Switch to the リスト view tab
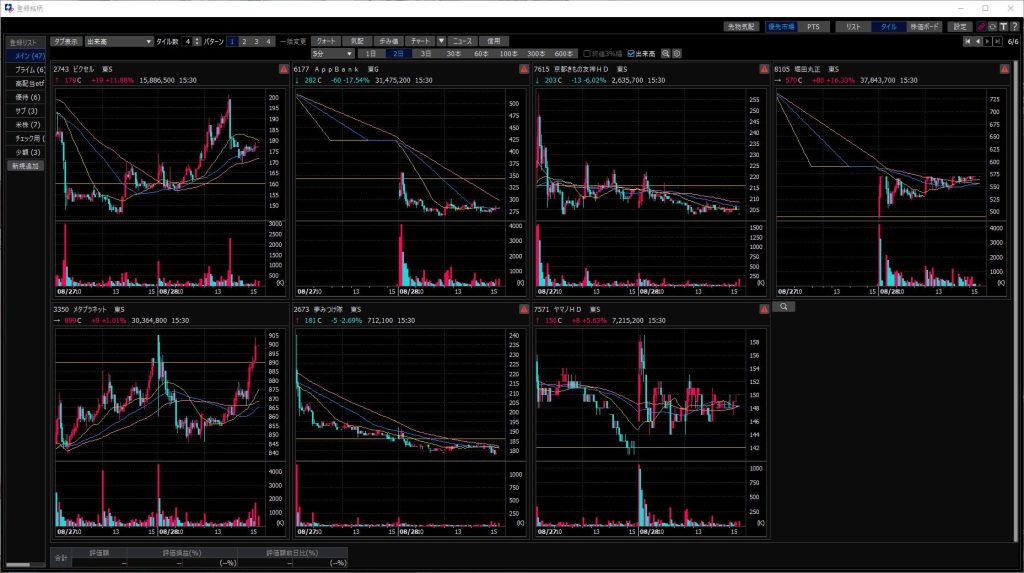 pyautogui.click(x=852, y=27)
